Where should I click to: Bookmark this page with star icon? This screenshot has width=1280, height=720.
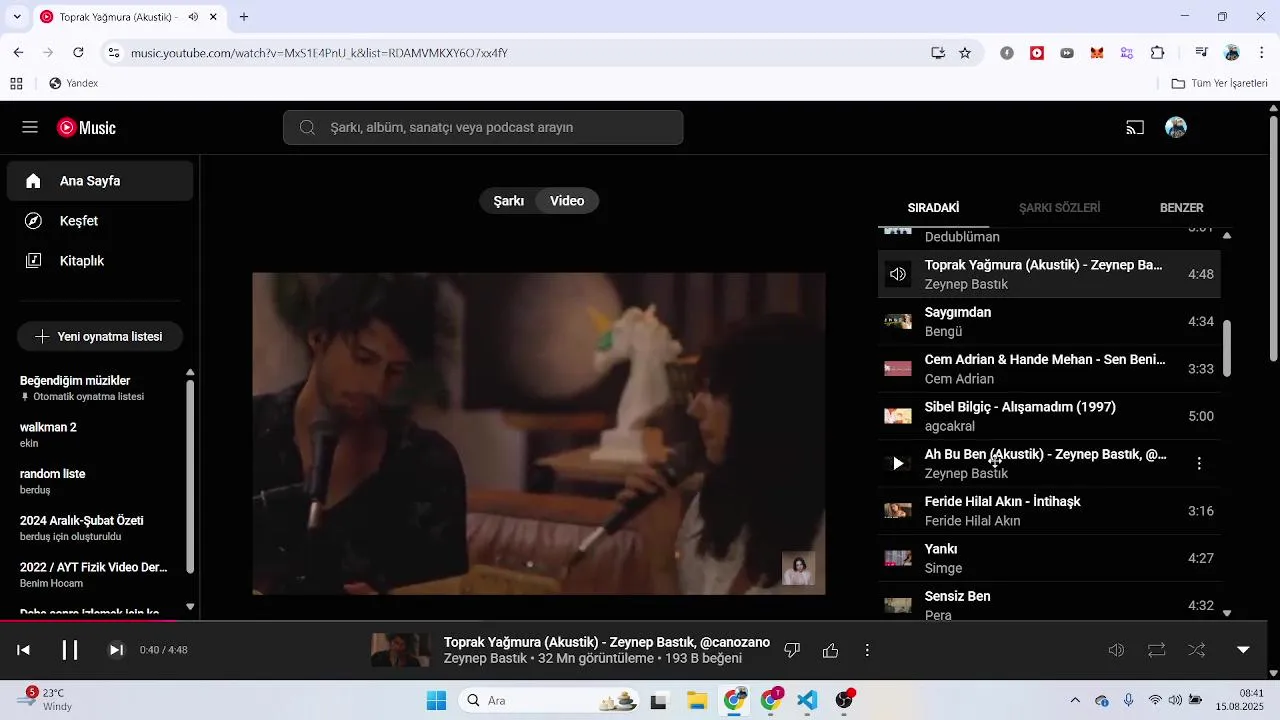tap(965, 53)
